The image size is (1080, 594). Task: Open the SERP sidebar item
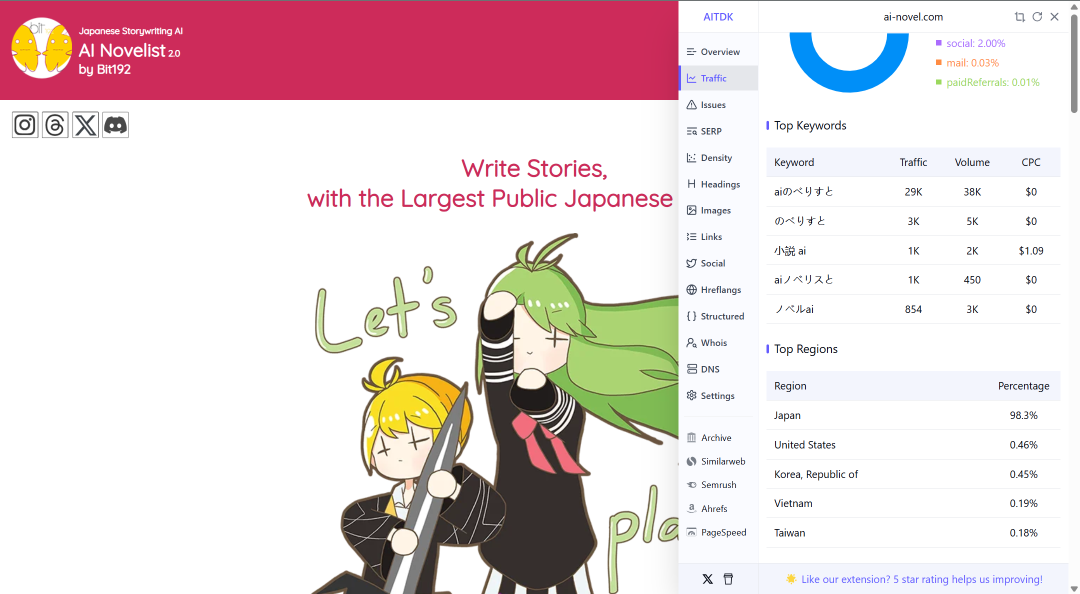[718, 131]
